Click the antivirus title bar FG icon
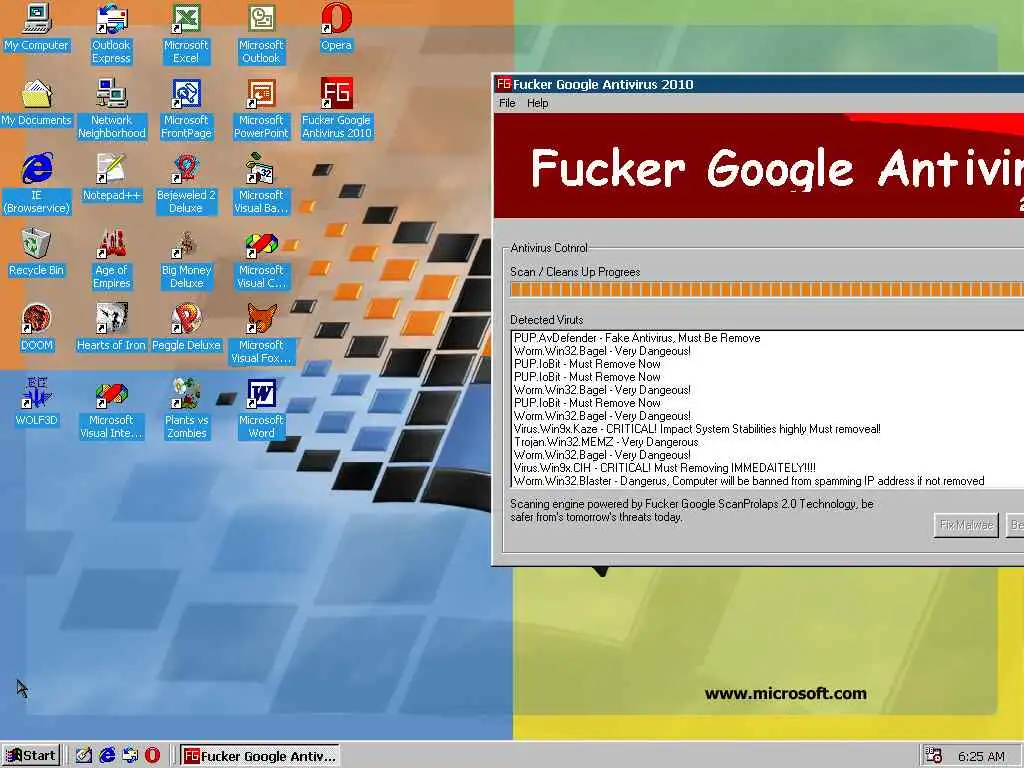 (x=504, y=84)
